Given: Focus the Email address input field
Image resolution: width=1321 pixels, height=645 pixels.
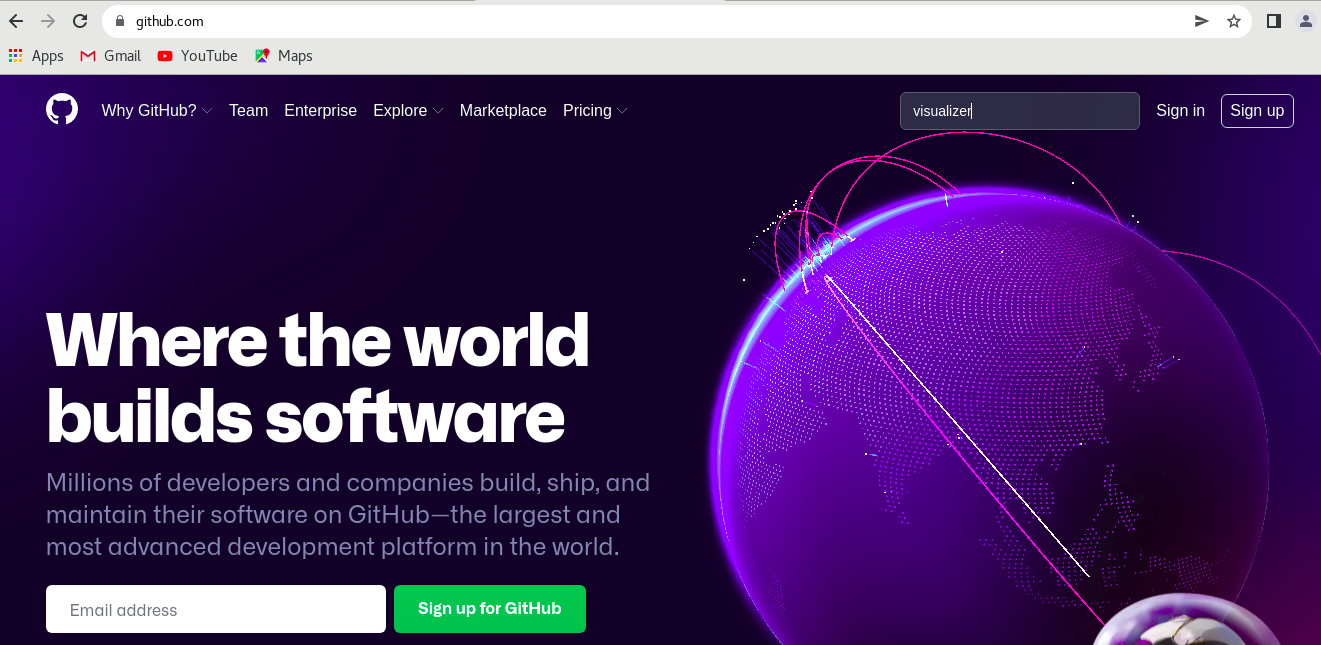Looking at the screenshot, I should click(216, 609).
